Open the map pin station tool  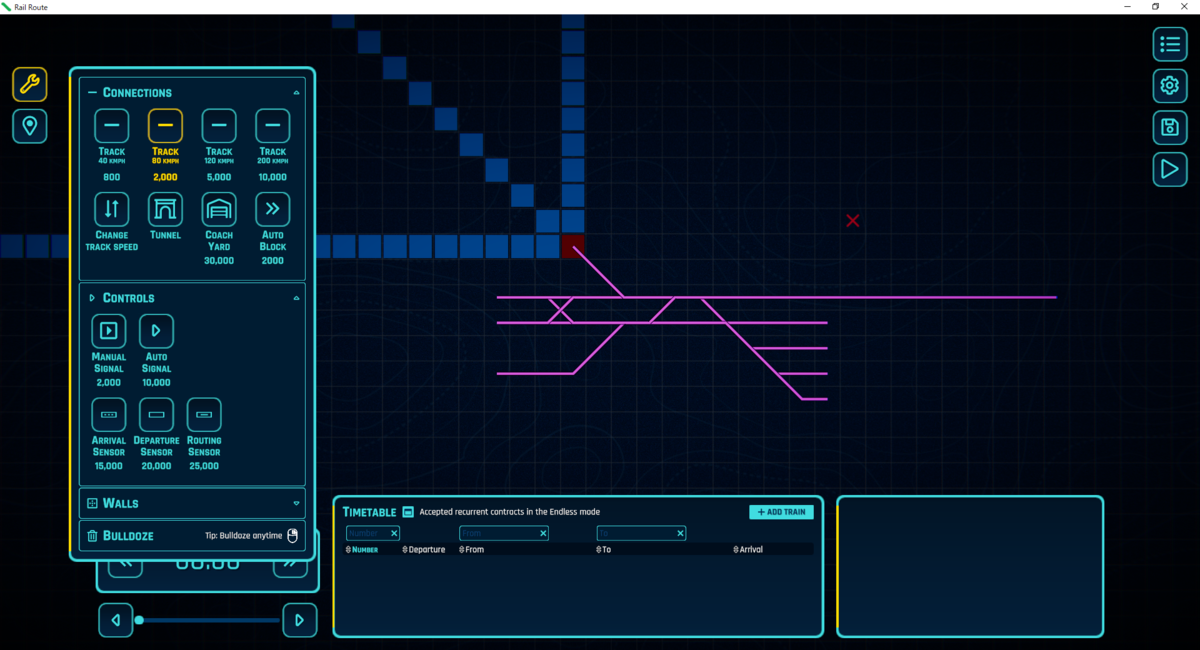30,126
